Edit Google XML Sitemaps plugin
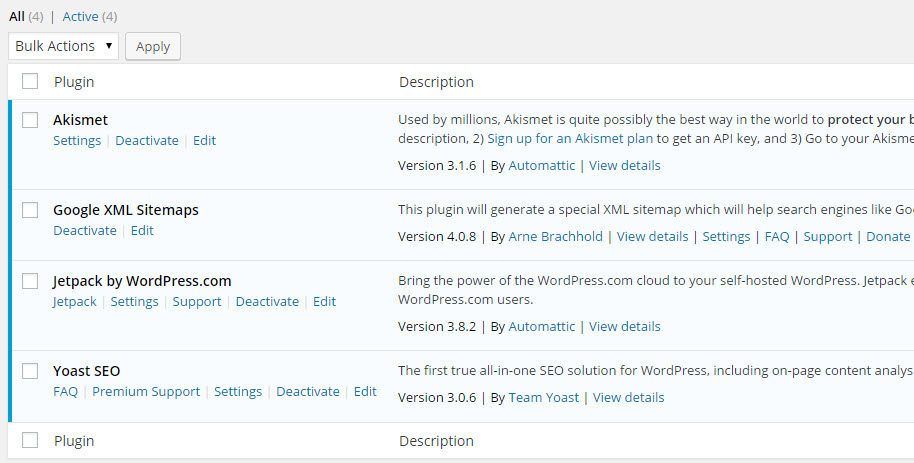The height and width of the screenshot is (463, 914). tap(142, 230)
